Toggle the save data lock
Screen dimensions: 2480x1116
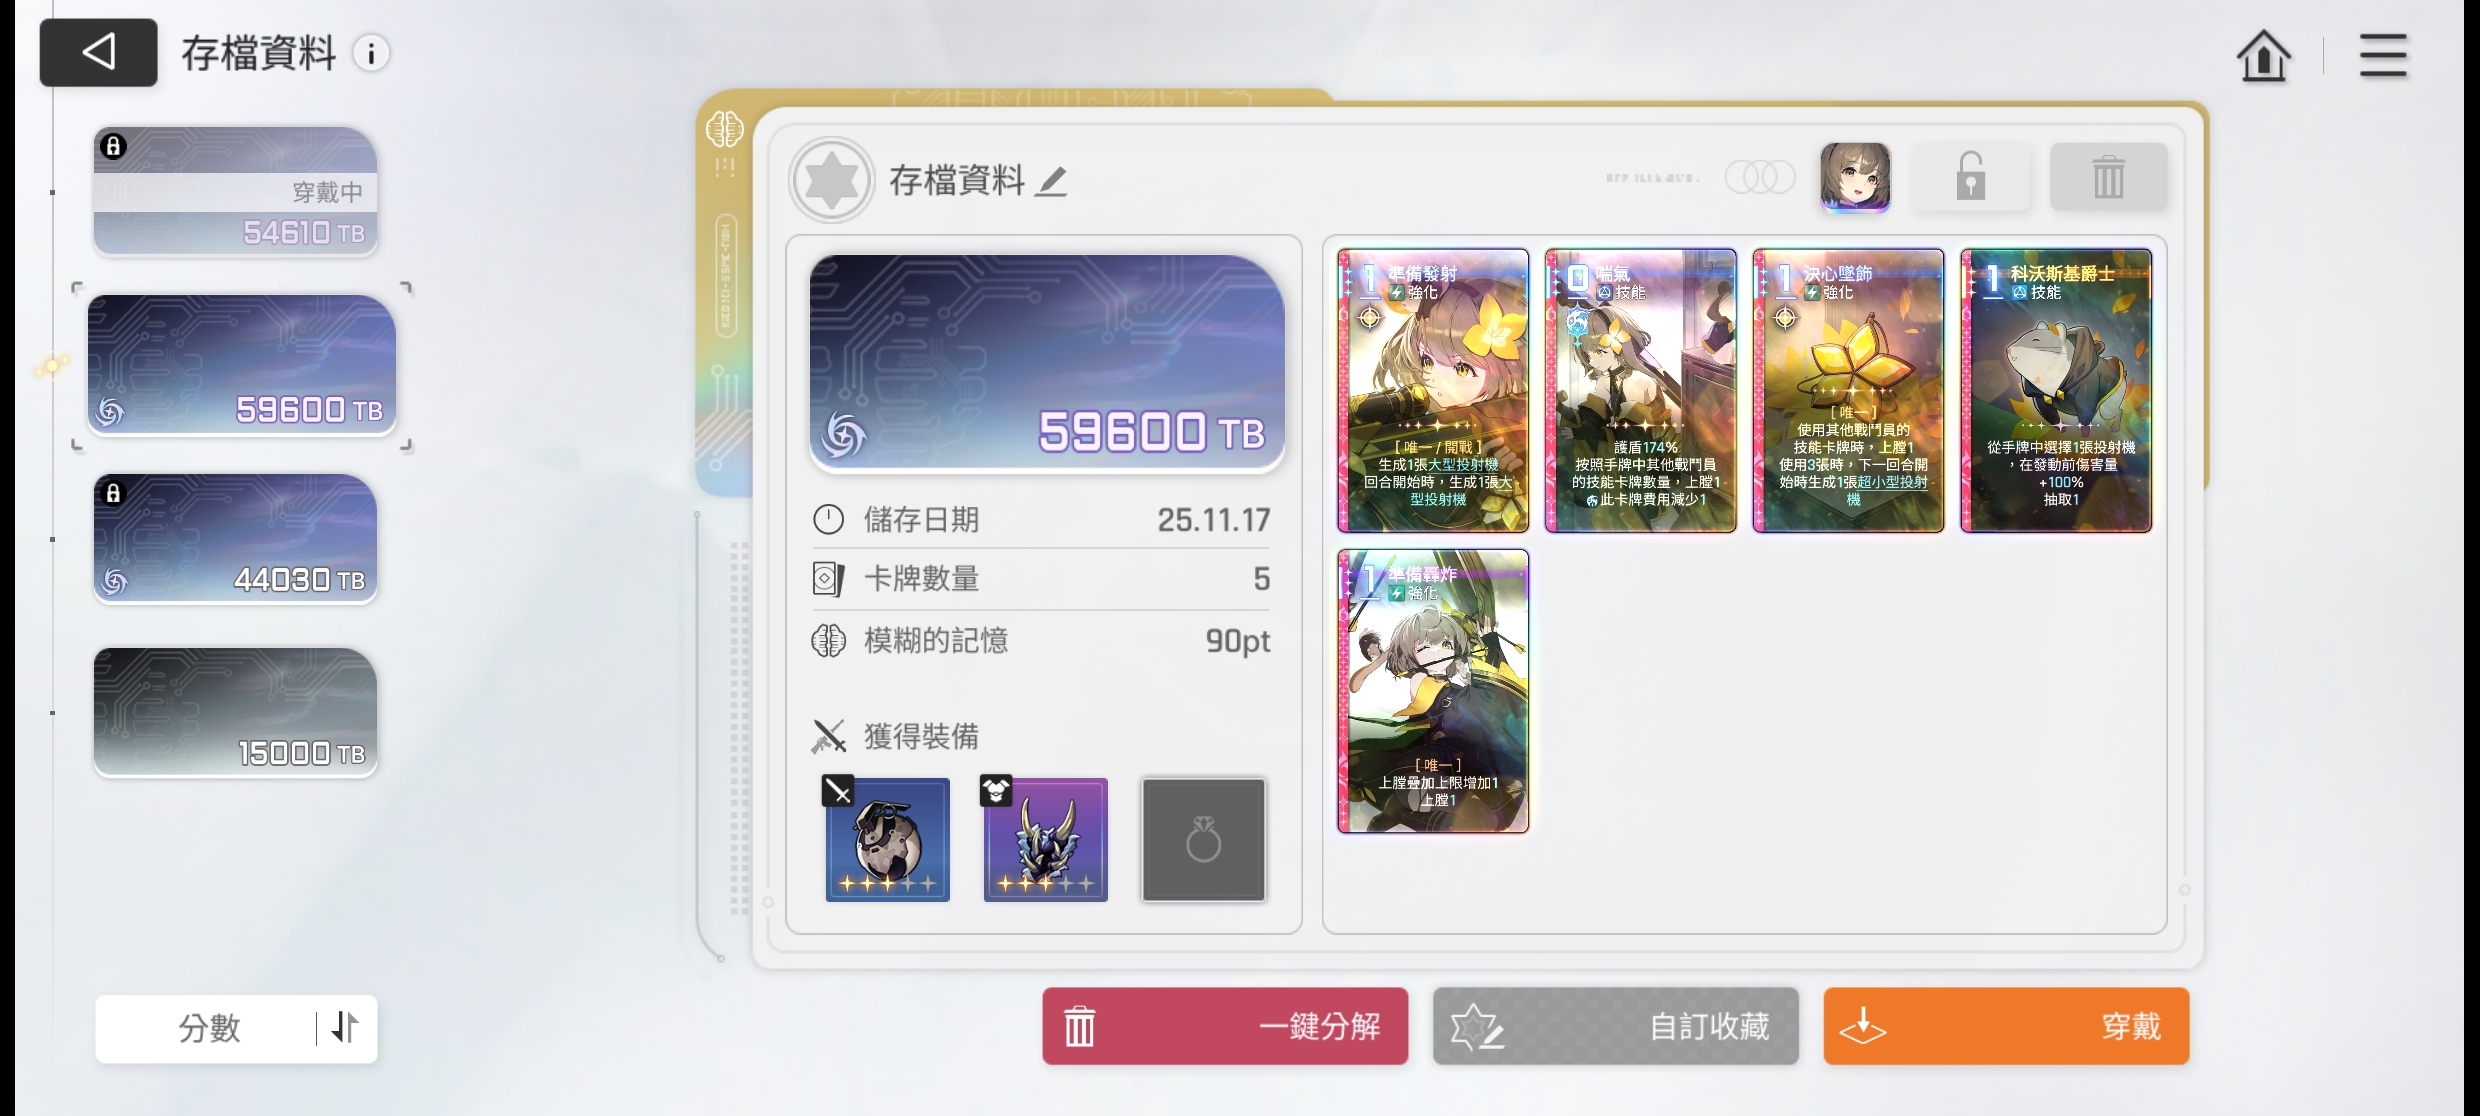[x=1970, y=177]
